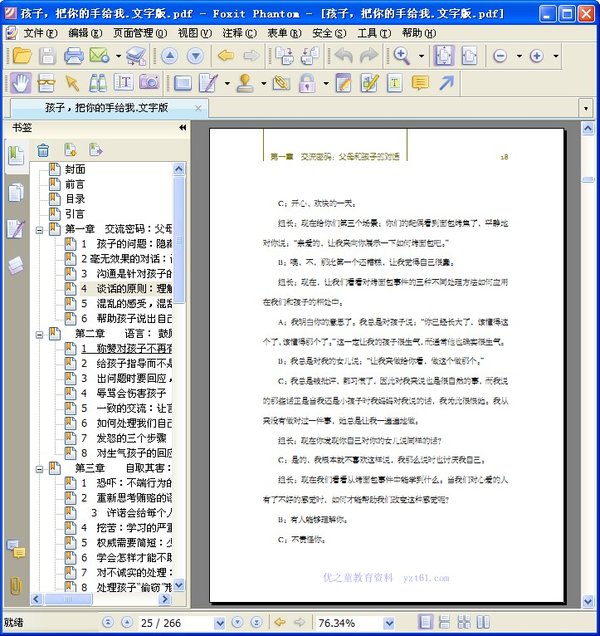Open the 页面管理 menu
The height and width of the screenshot is (636, 600).
[140, 33]
